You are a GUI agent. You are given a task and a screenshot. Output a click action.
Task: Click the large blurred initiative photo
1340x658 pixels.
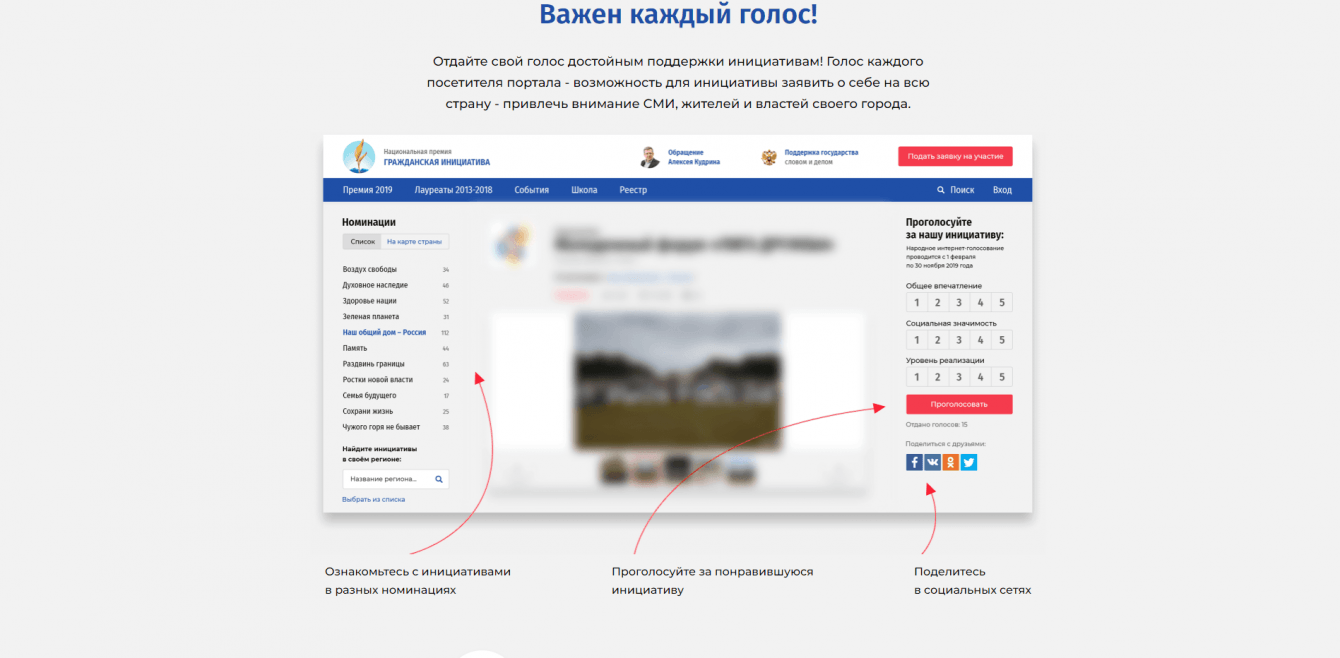coord(678,380)
